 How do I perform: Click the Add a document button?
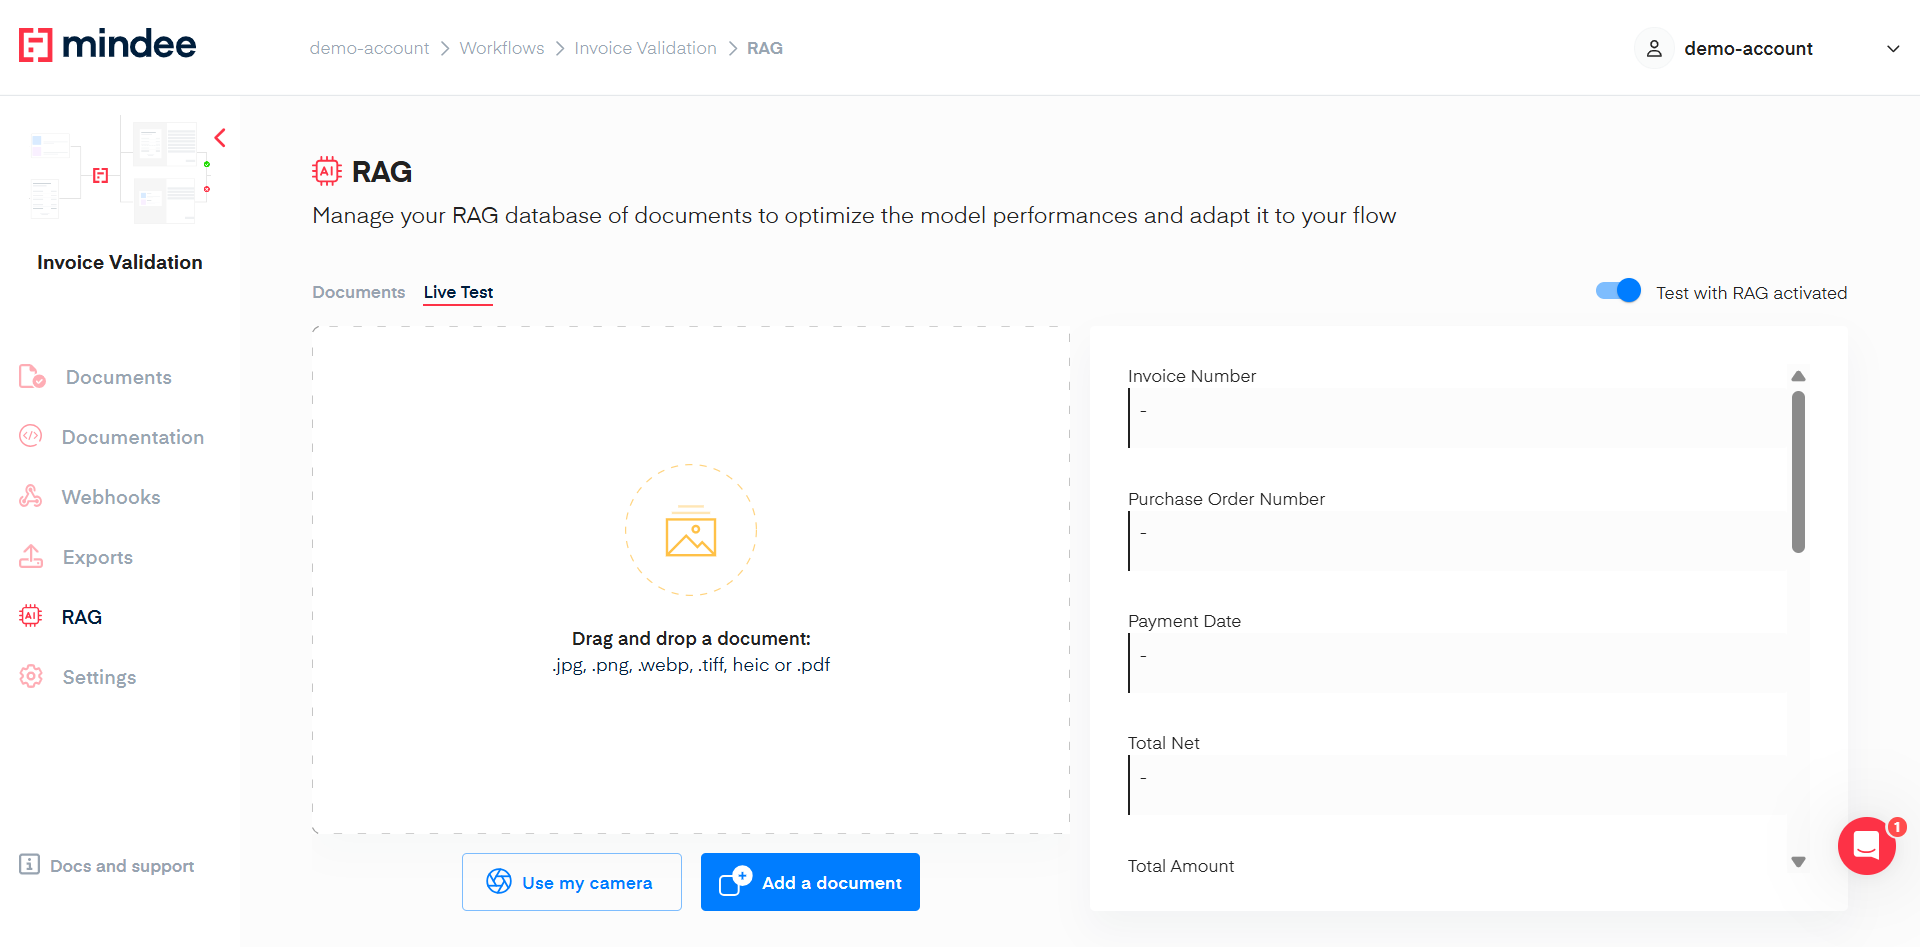pos(810,882)
